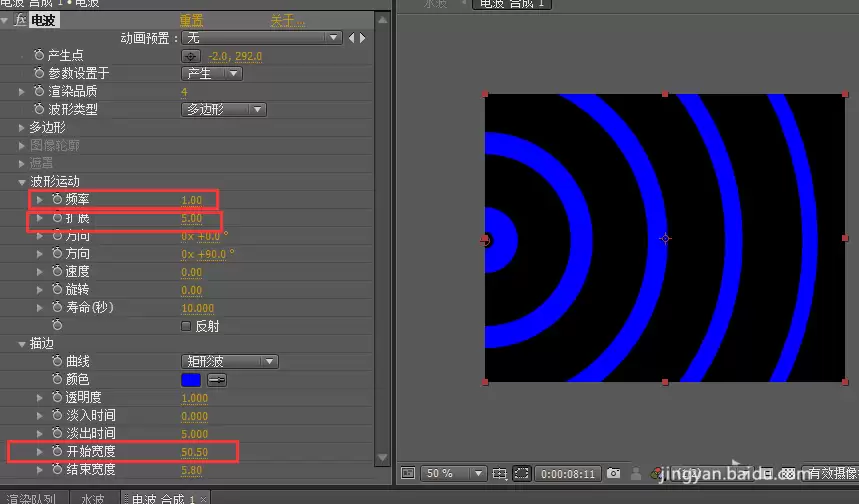Toggle the 开始宽度 animation stopwatch

coord(57,451)
